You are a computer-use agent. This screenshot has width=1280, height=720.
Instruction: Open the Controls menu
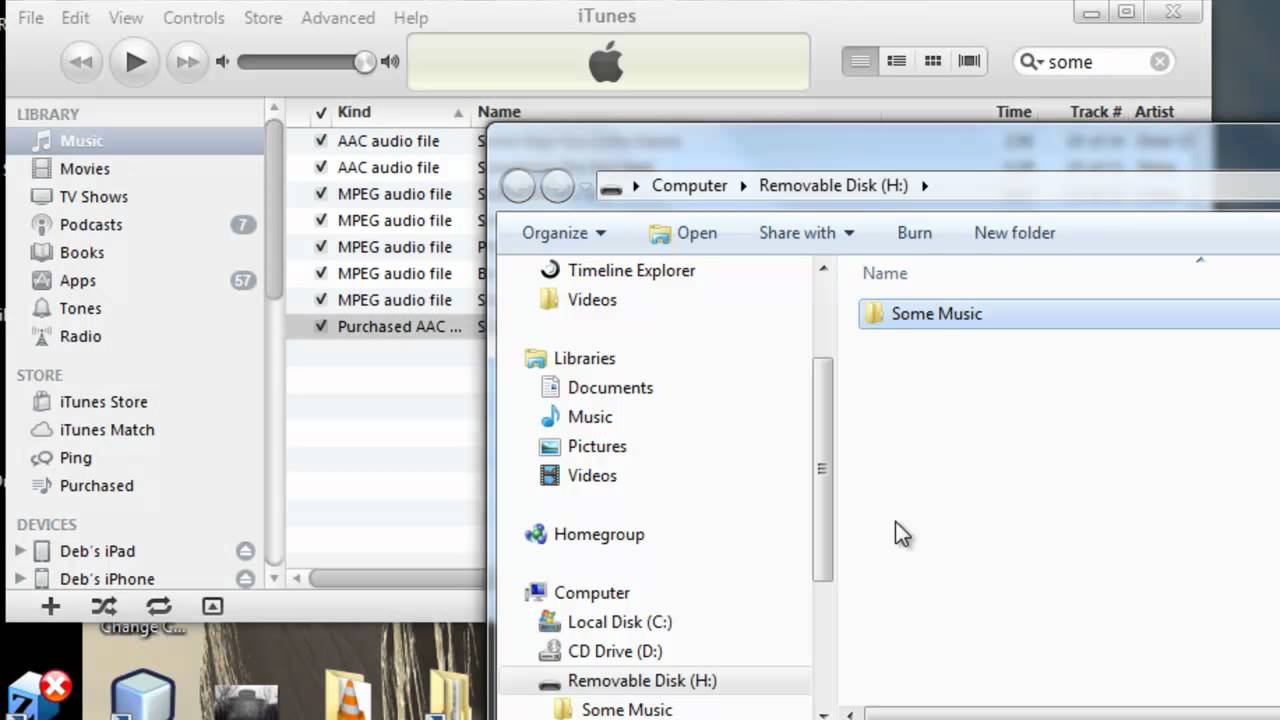click(x=194, y=18)
